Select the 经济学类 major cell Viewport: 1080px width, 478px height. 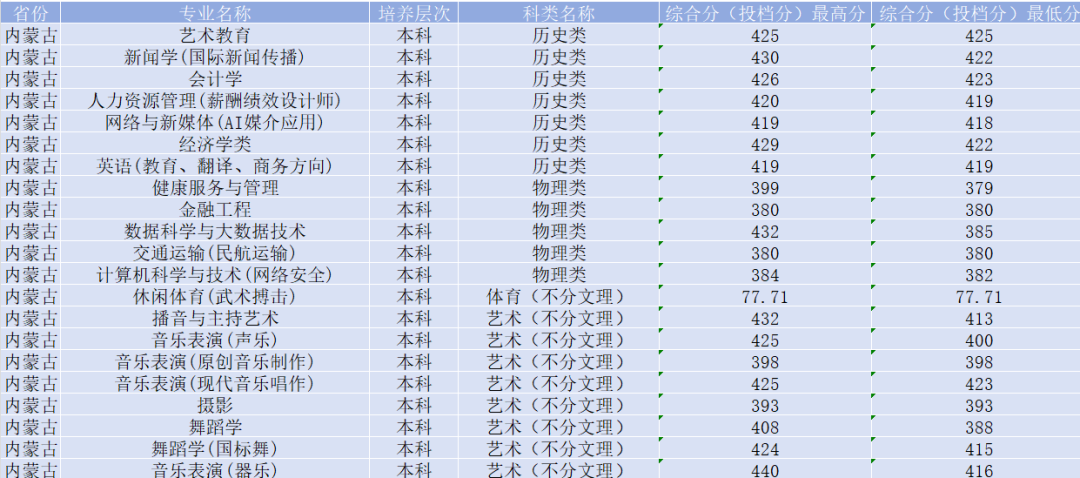click(215, 144)
